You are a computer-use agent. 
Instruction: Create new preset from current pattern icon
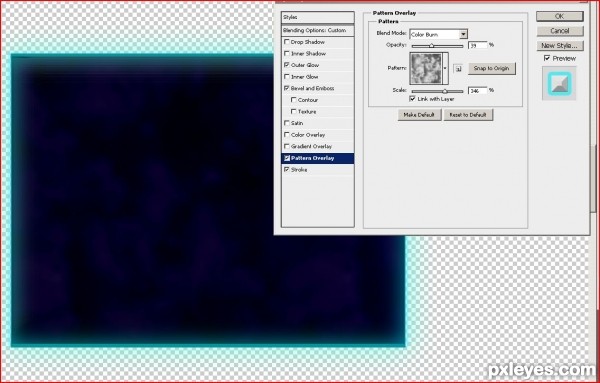[x=458, y=69]
